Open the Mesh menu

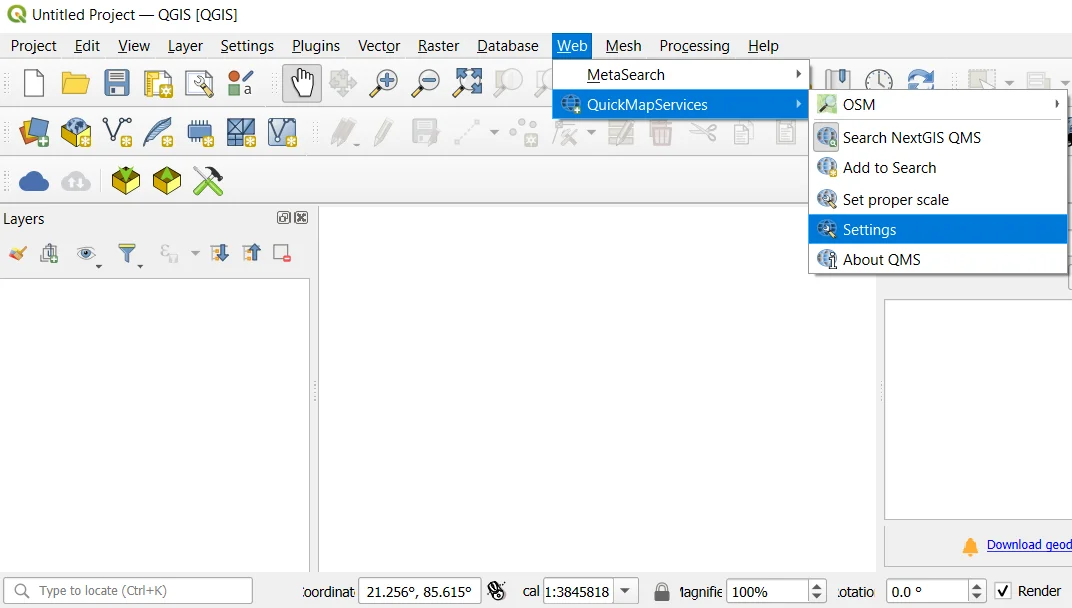tap(623, 46)
